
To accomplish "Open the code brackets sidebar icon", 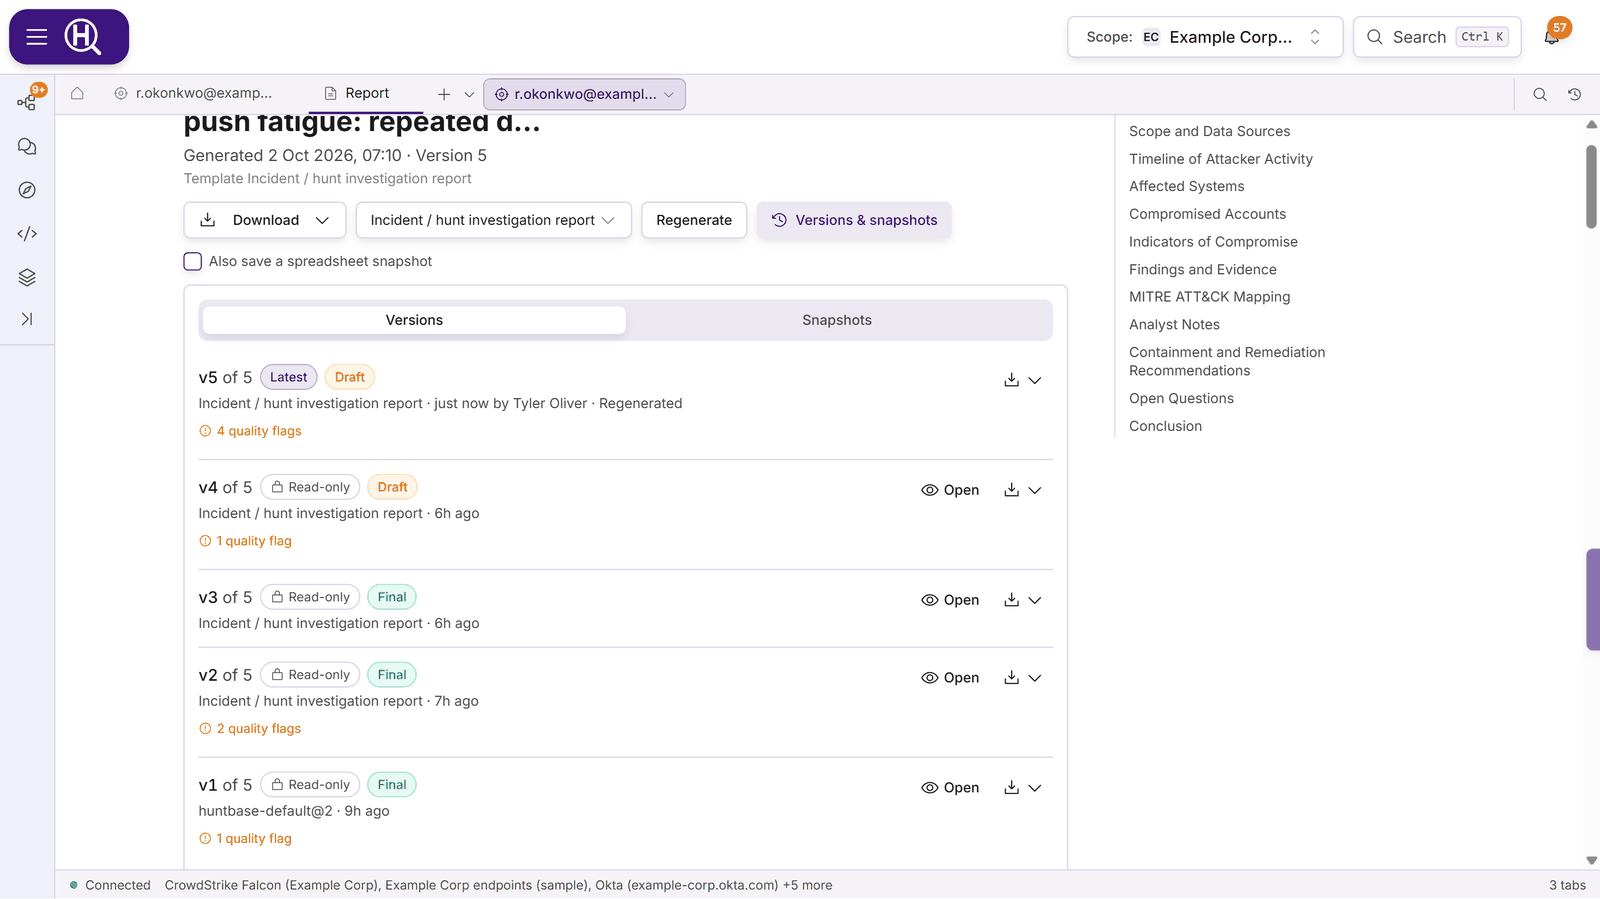I will (27, 234).
